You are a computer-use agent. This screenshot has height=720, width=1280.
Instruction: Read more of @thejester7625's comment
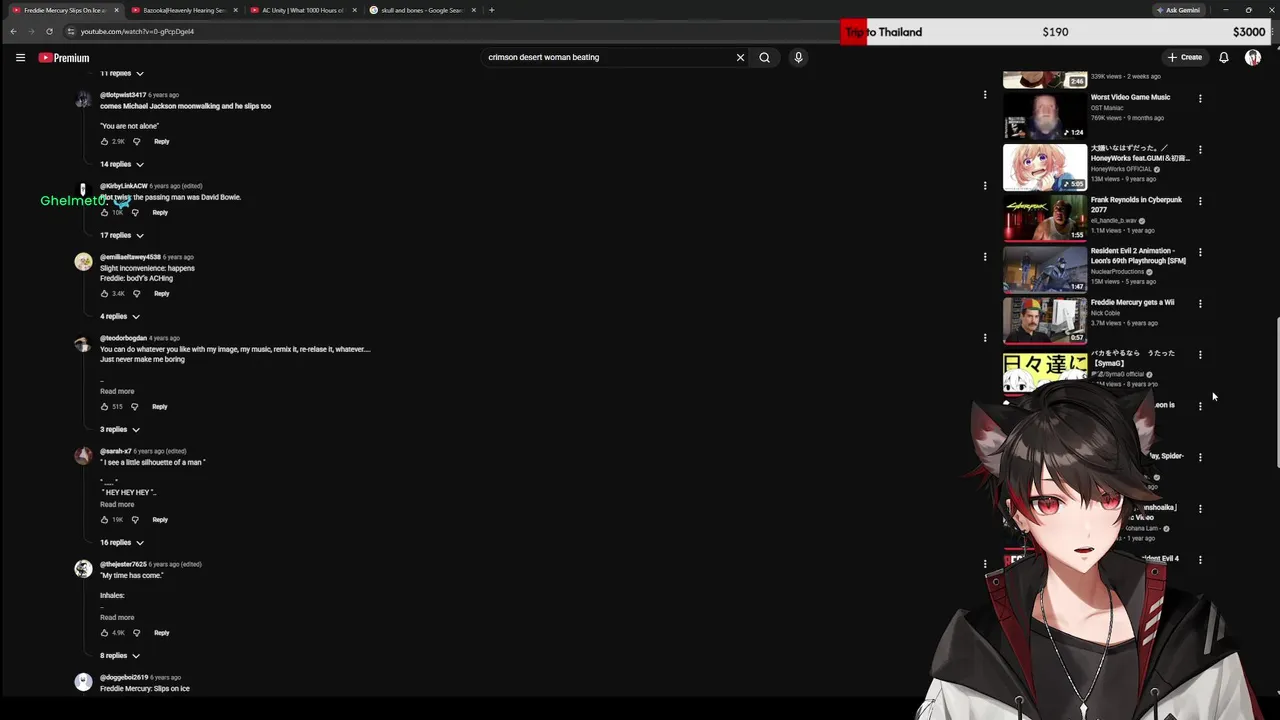tap(117, 617)
